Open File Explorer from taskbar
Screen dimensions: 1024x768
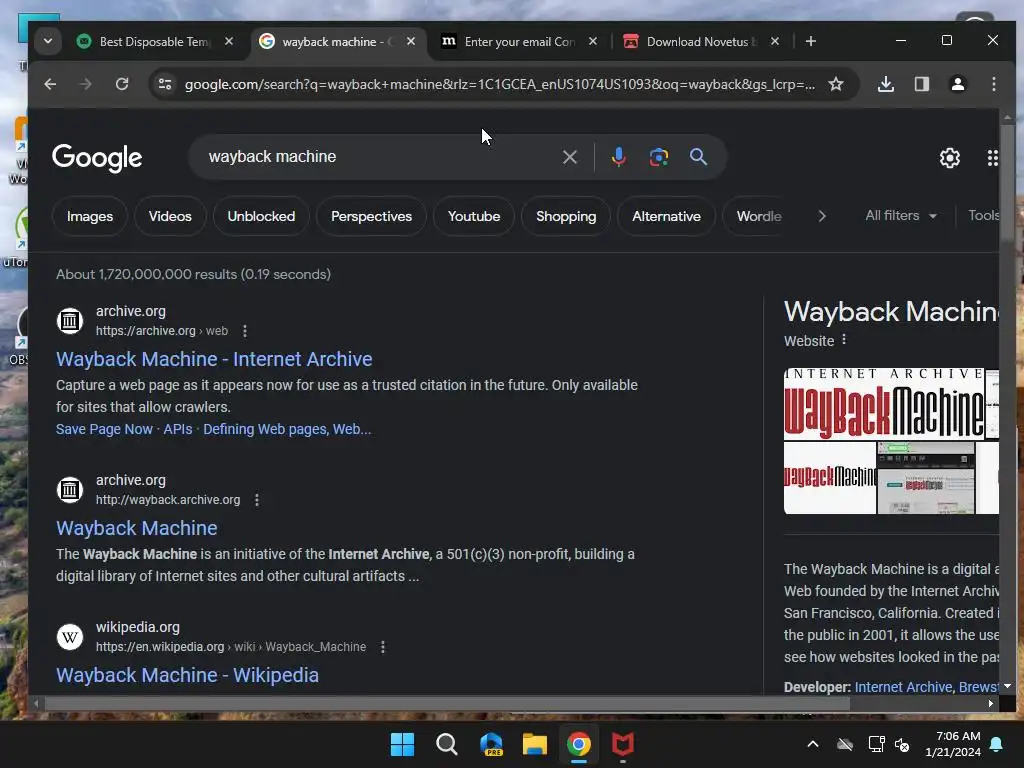pyautogui.click(x=535, y=744)
